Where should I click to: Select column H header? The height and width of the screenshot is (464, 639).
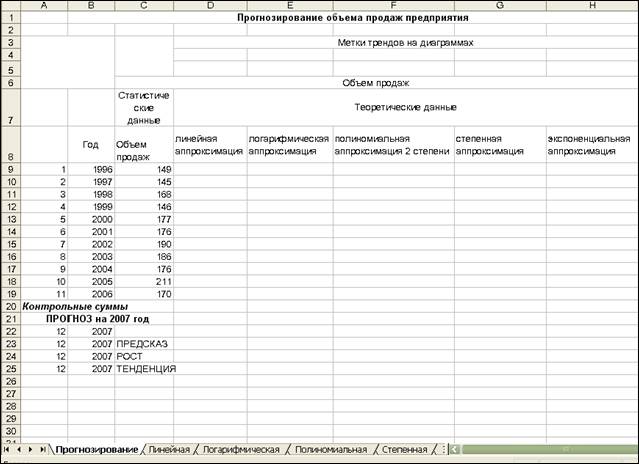click(x=592, y=5)
